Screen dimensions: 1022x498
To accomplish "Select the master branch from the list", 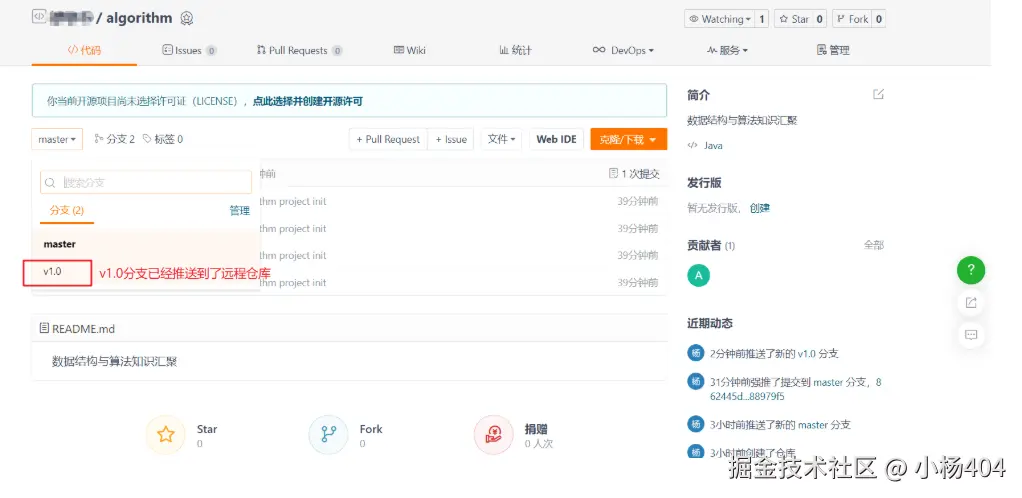I will click(146, 244).
